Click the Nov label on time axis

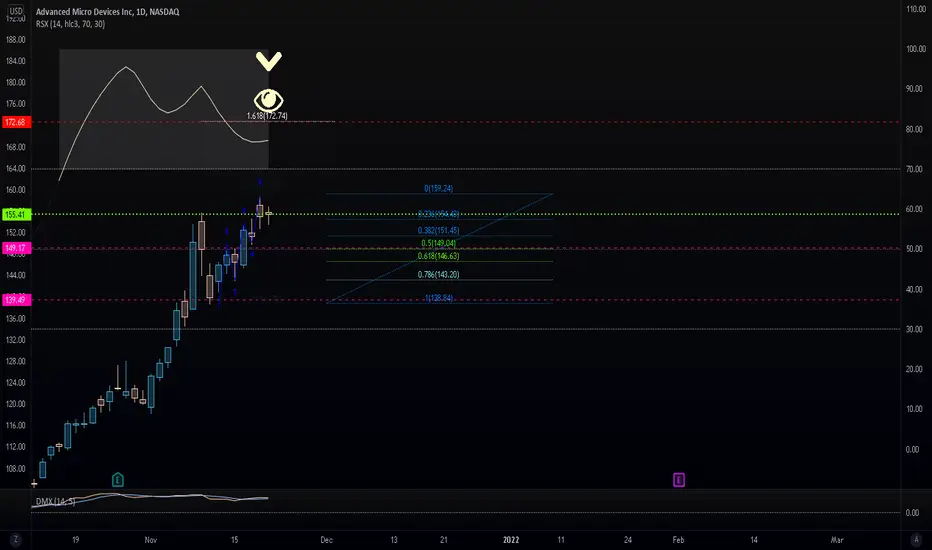coord(151,540)
